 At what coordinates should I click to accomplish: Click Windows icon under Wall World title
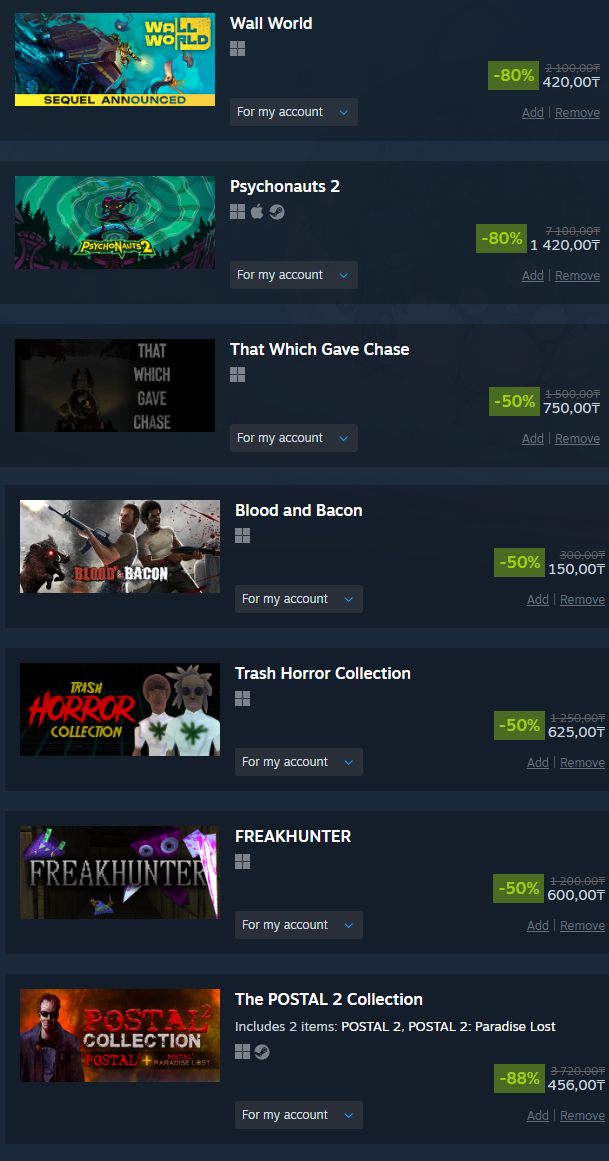pos(237,49)
